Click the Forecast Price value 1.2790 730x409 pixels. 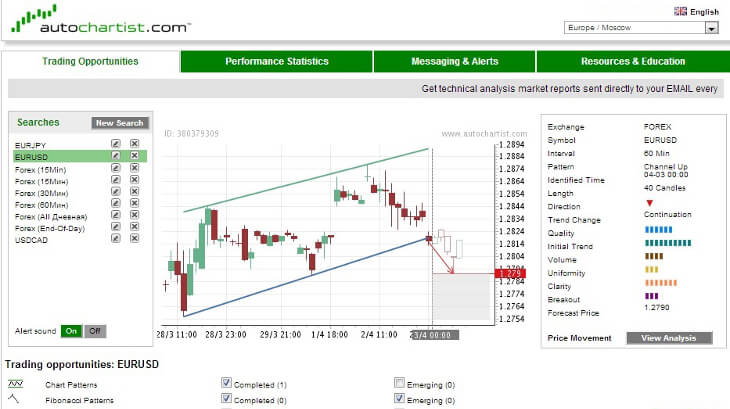656,308
